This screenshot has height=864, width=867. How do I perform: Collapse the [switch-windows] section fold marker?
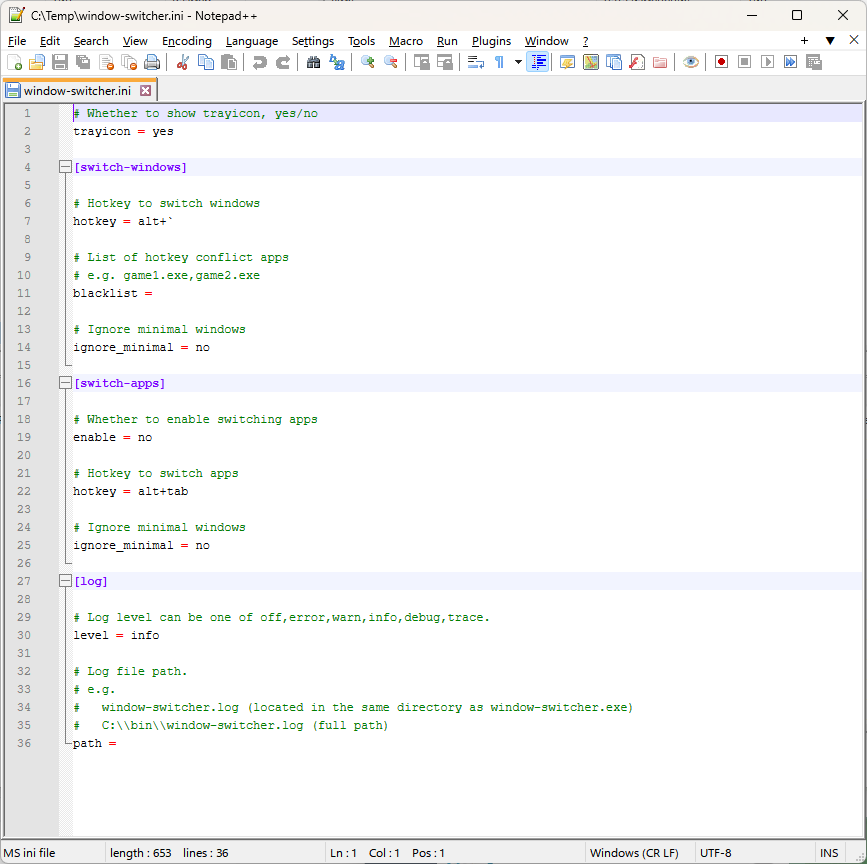coord(65,167)
